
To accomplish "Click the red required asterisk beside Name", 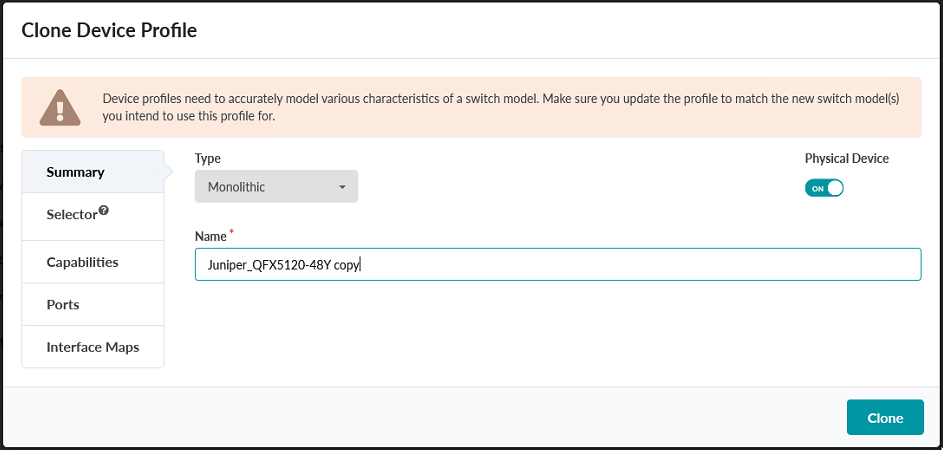I will 233,233.
